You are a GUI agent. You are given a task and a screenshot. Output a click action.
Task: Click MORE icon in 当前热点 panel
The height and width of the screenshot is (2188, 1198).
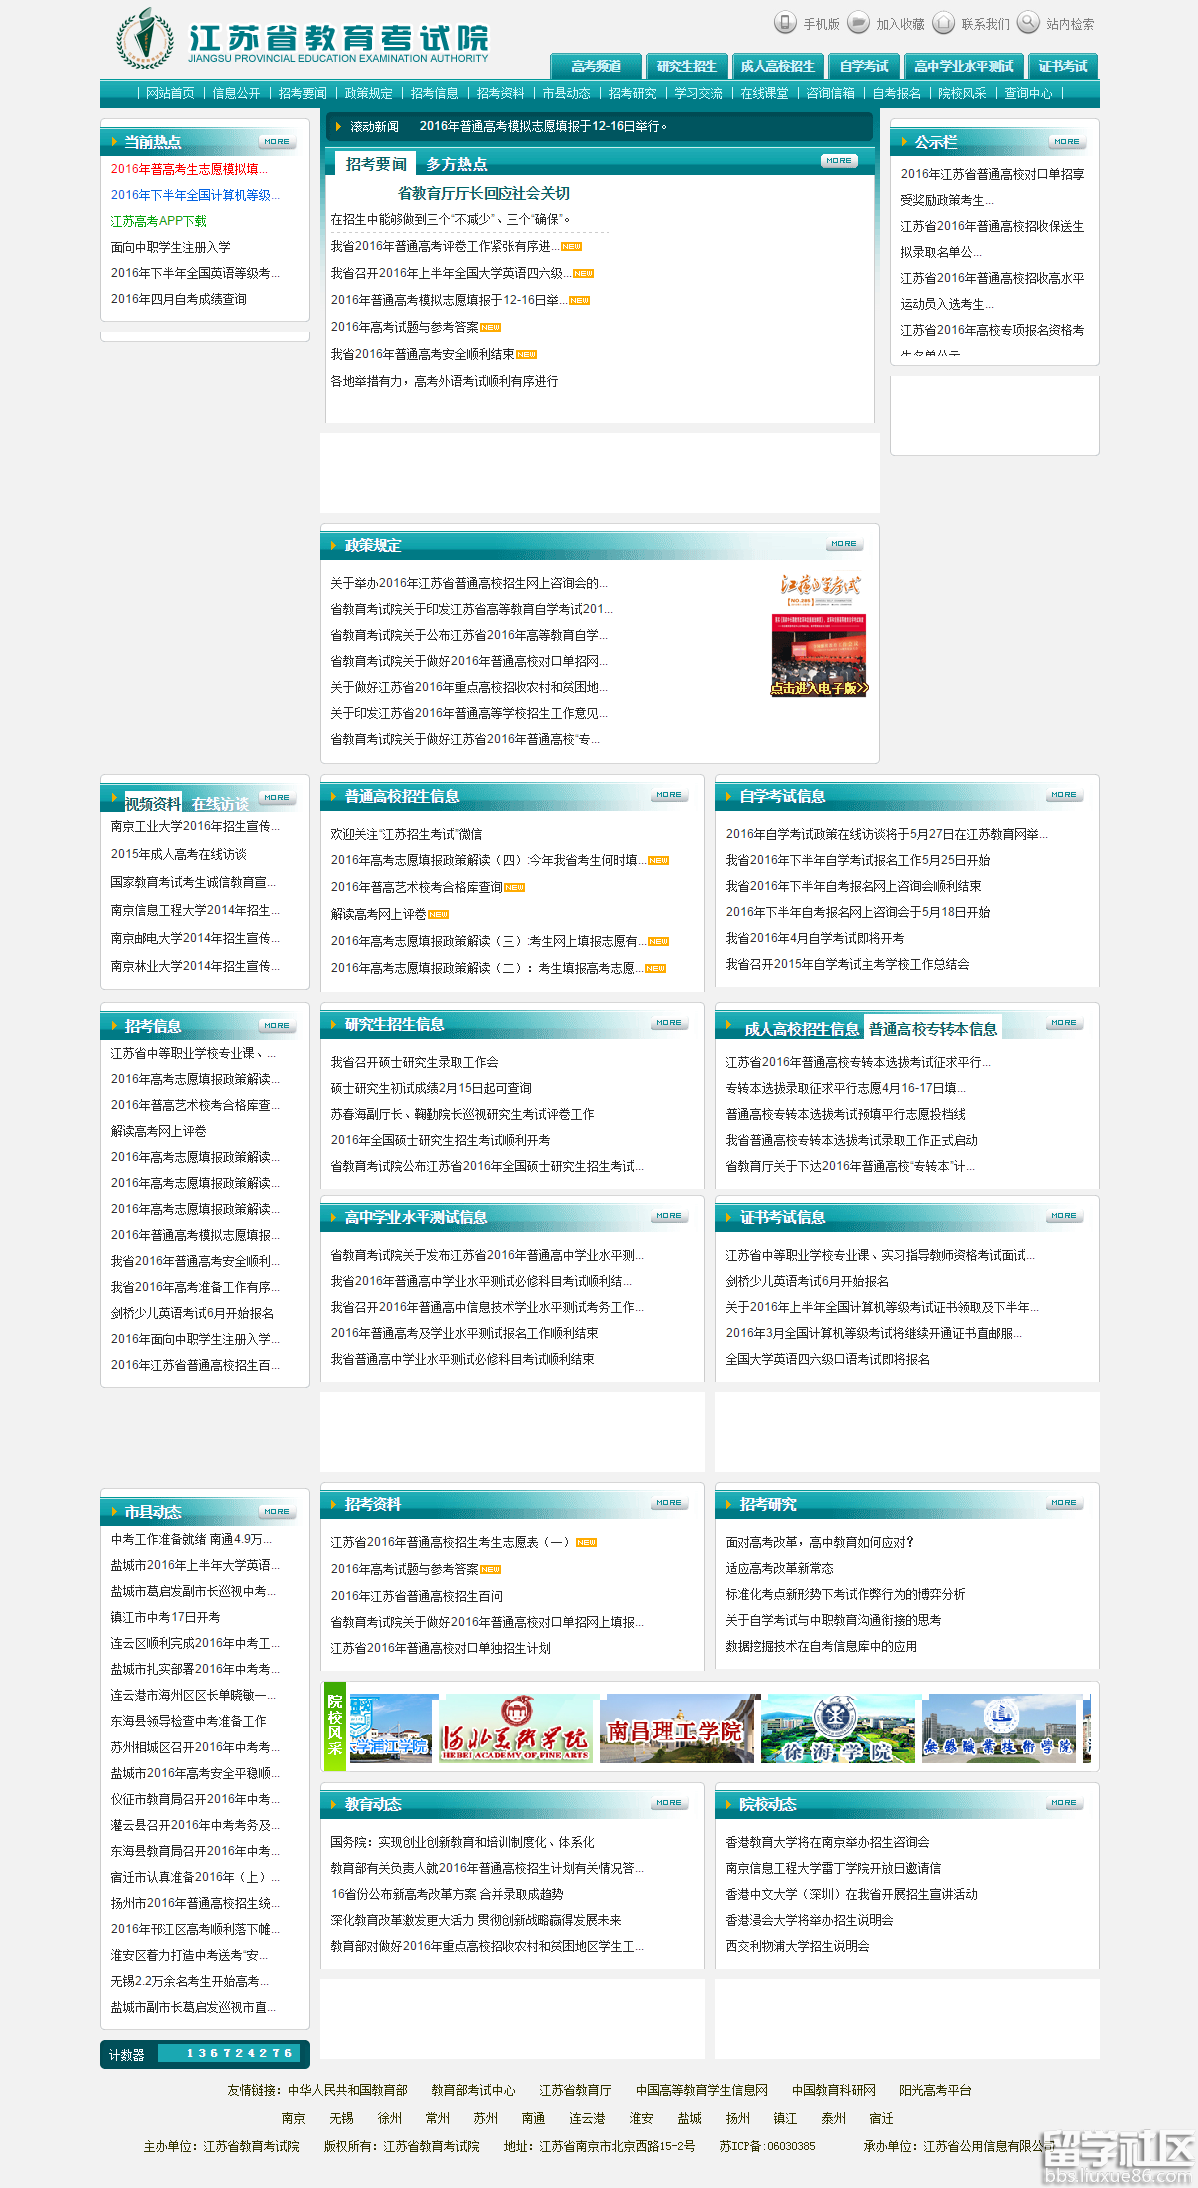point(276,142)
